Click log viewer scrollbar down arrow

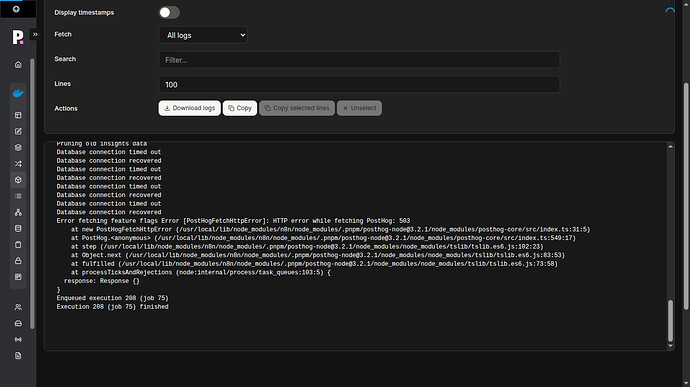(x=670, y=346)
